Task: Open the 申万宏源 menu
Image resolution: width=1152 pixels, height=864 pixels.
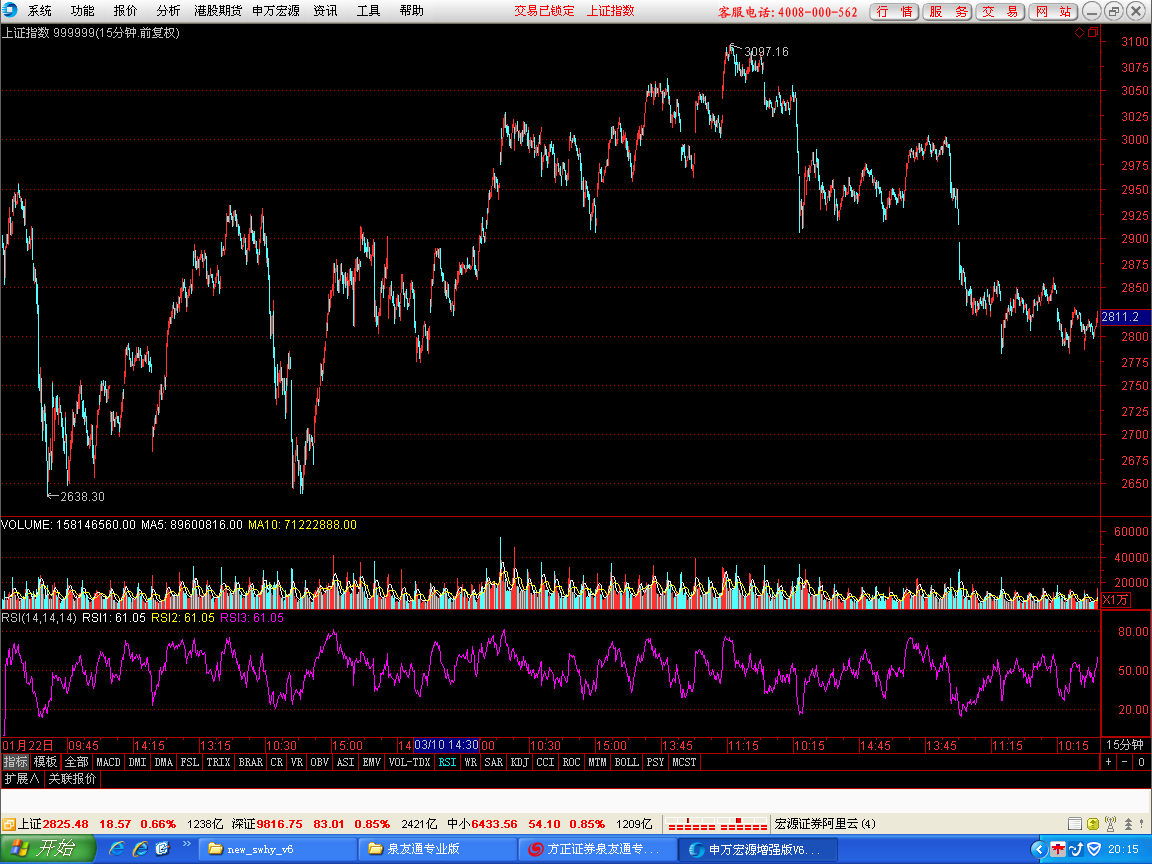Action: click(x=276, y=11)
